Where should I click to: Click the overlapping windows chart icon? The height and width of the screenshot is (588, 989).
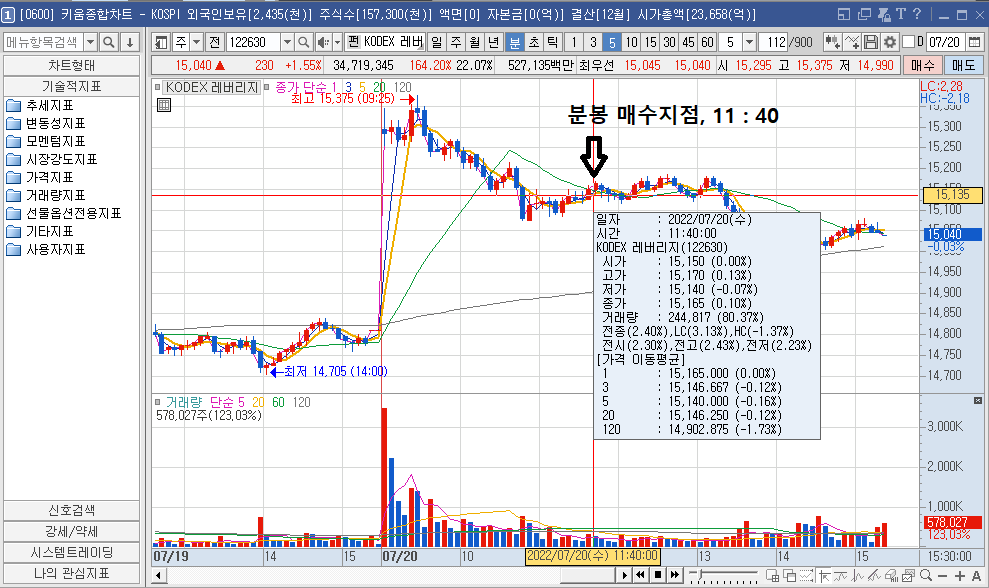pos(789,575)
